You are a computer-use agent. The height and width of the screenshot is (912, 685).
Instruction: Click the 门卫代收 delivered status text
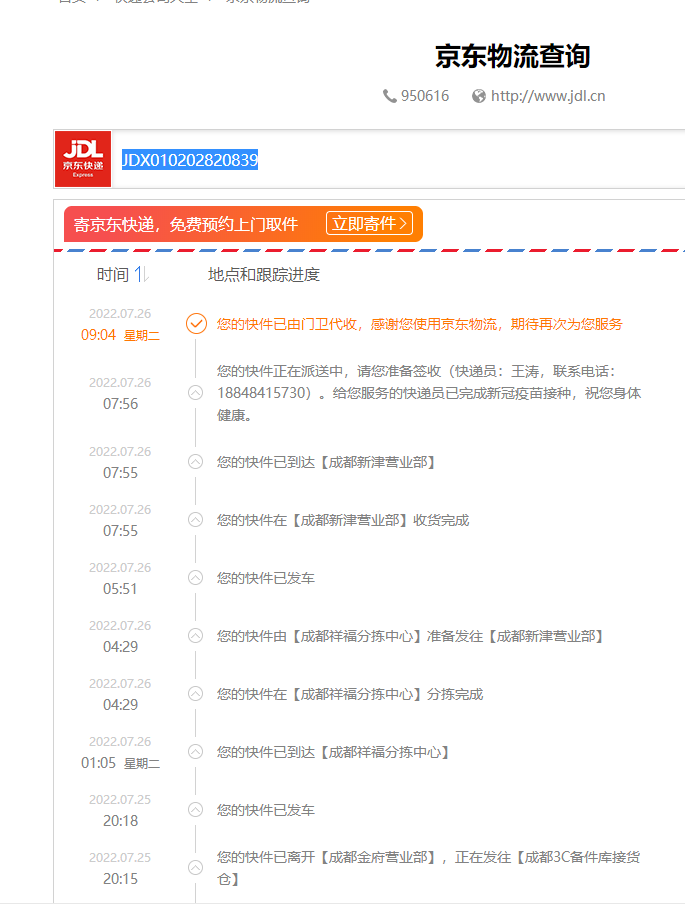419,324
